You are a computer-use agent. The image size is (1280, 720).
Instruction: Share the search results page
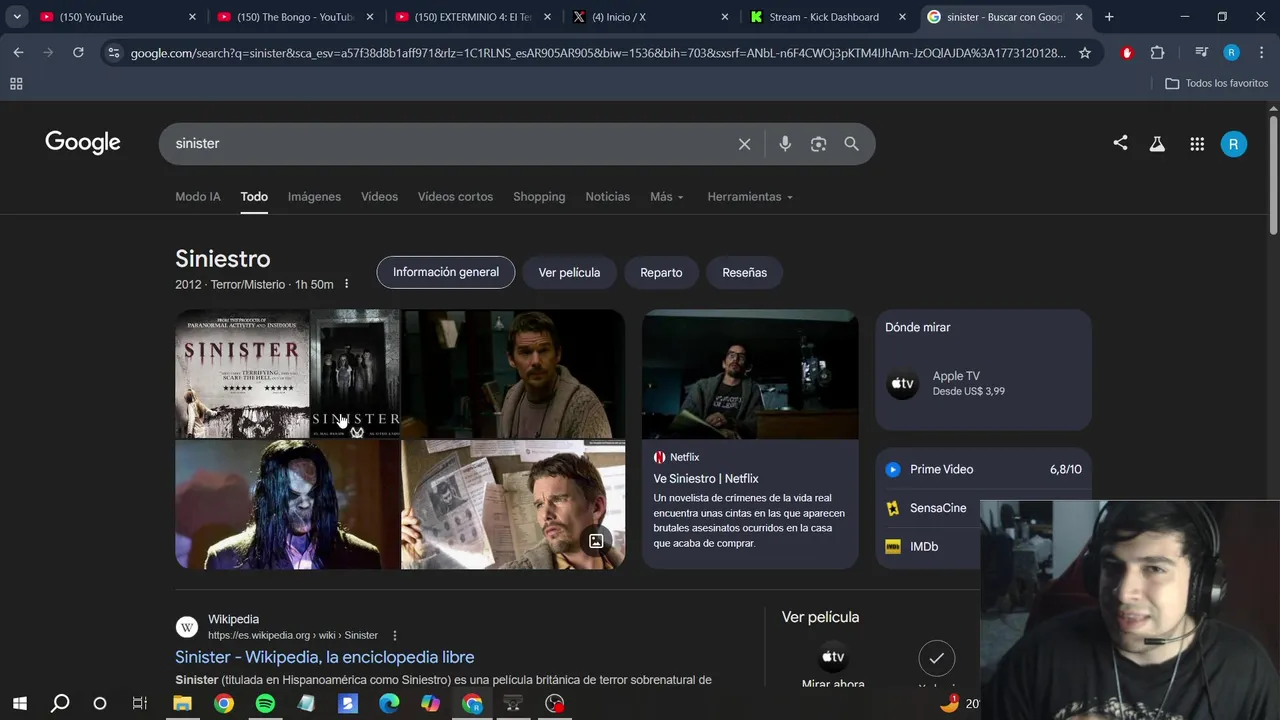[x=1120, y=143]
